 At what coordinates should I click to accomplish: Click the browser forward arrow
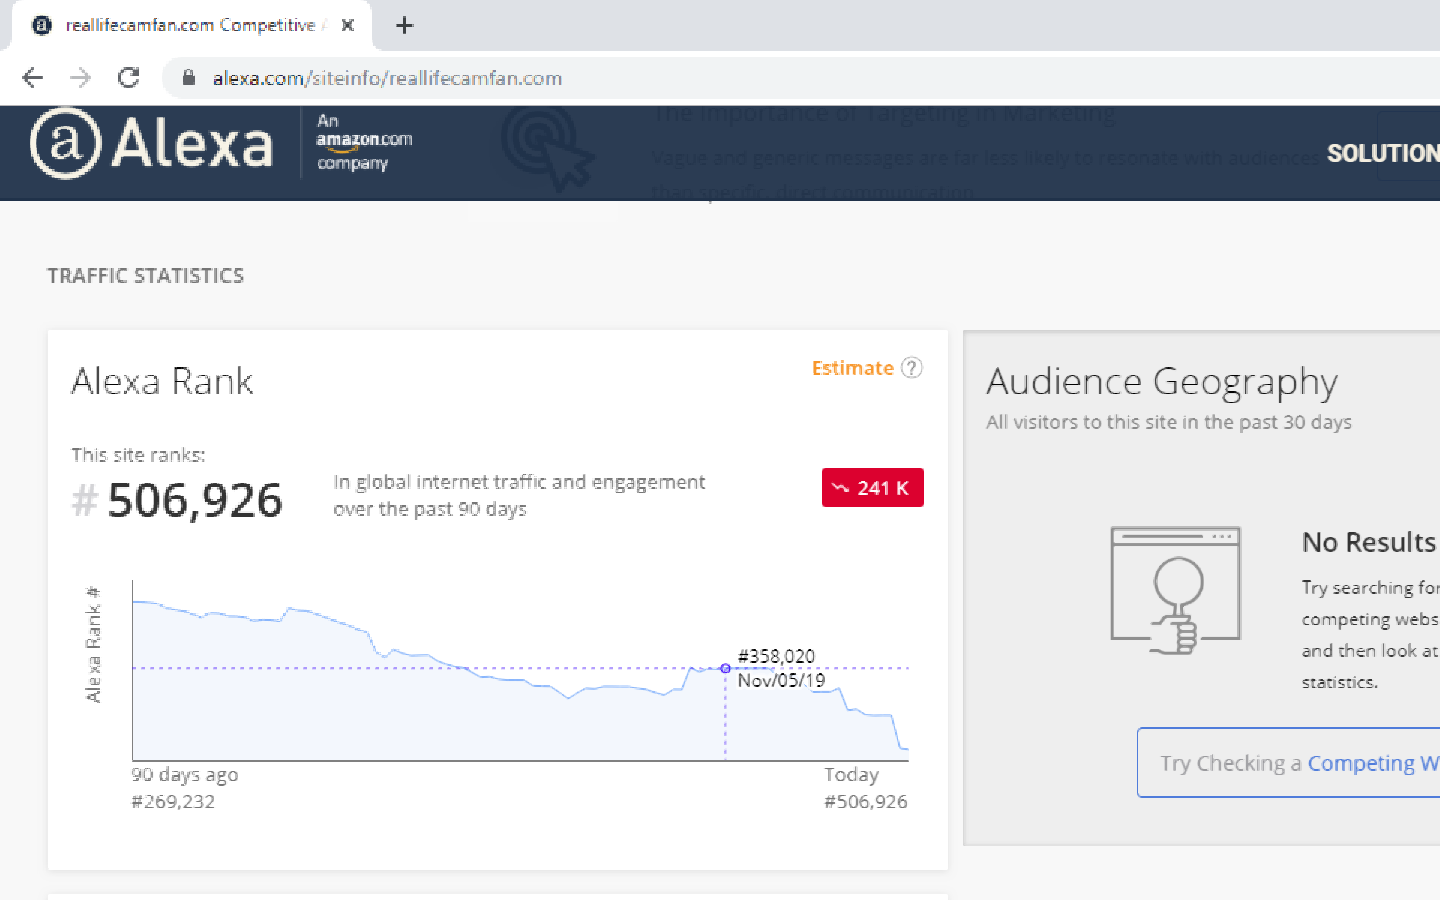click(80, 78)
